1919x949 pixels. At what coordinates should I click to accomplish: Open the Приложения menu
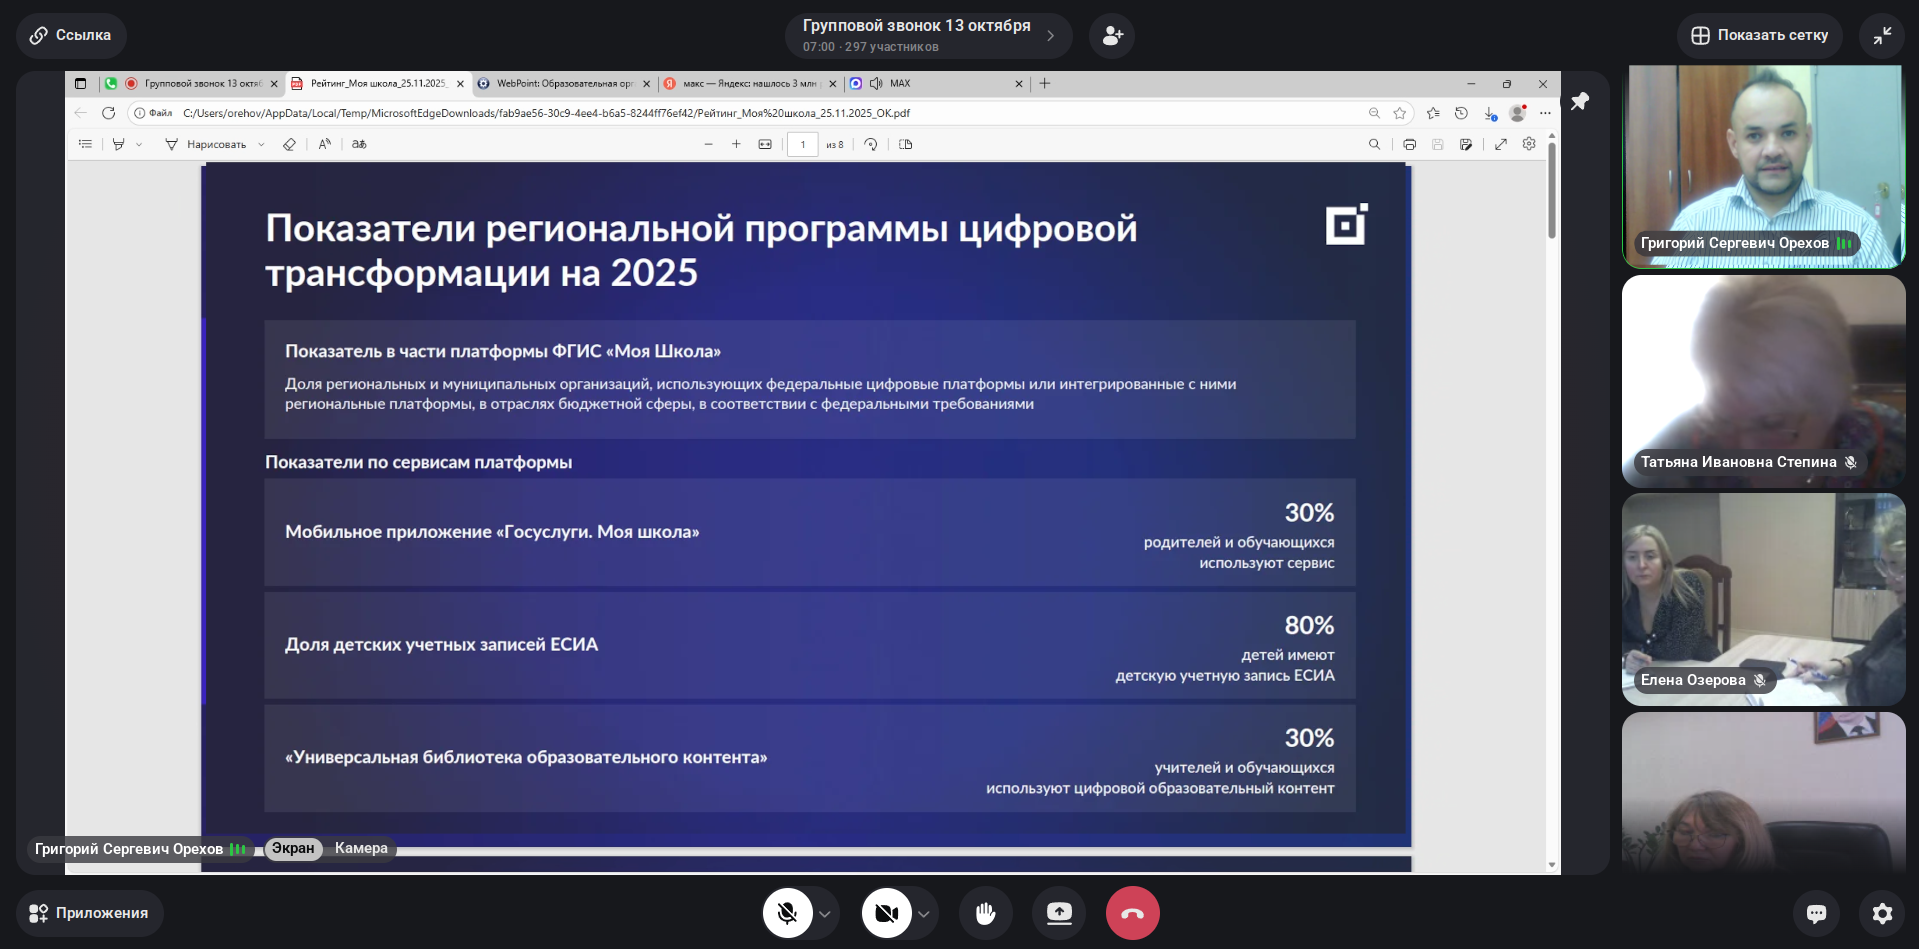coord(89,913)
